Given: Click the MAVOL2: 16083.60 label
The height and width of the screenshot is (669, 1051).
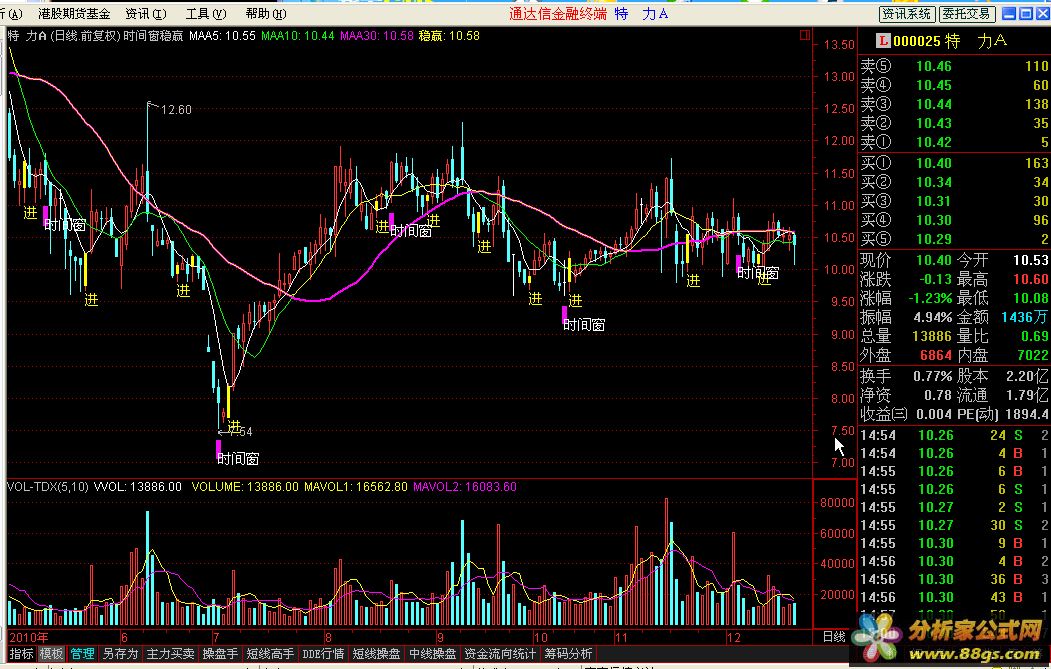Looking at the screenshot, I should point(465,487).
